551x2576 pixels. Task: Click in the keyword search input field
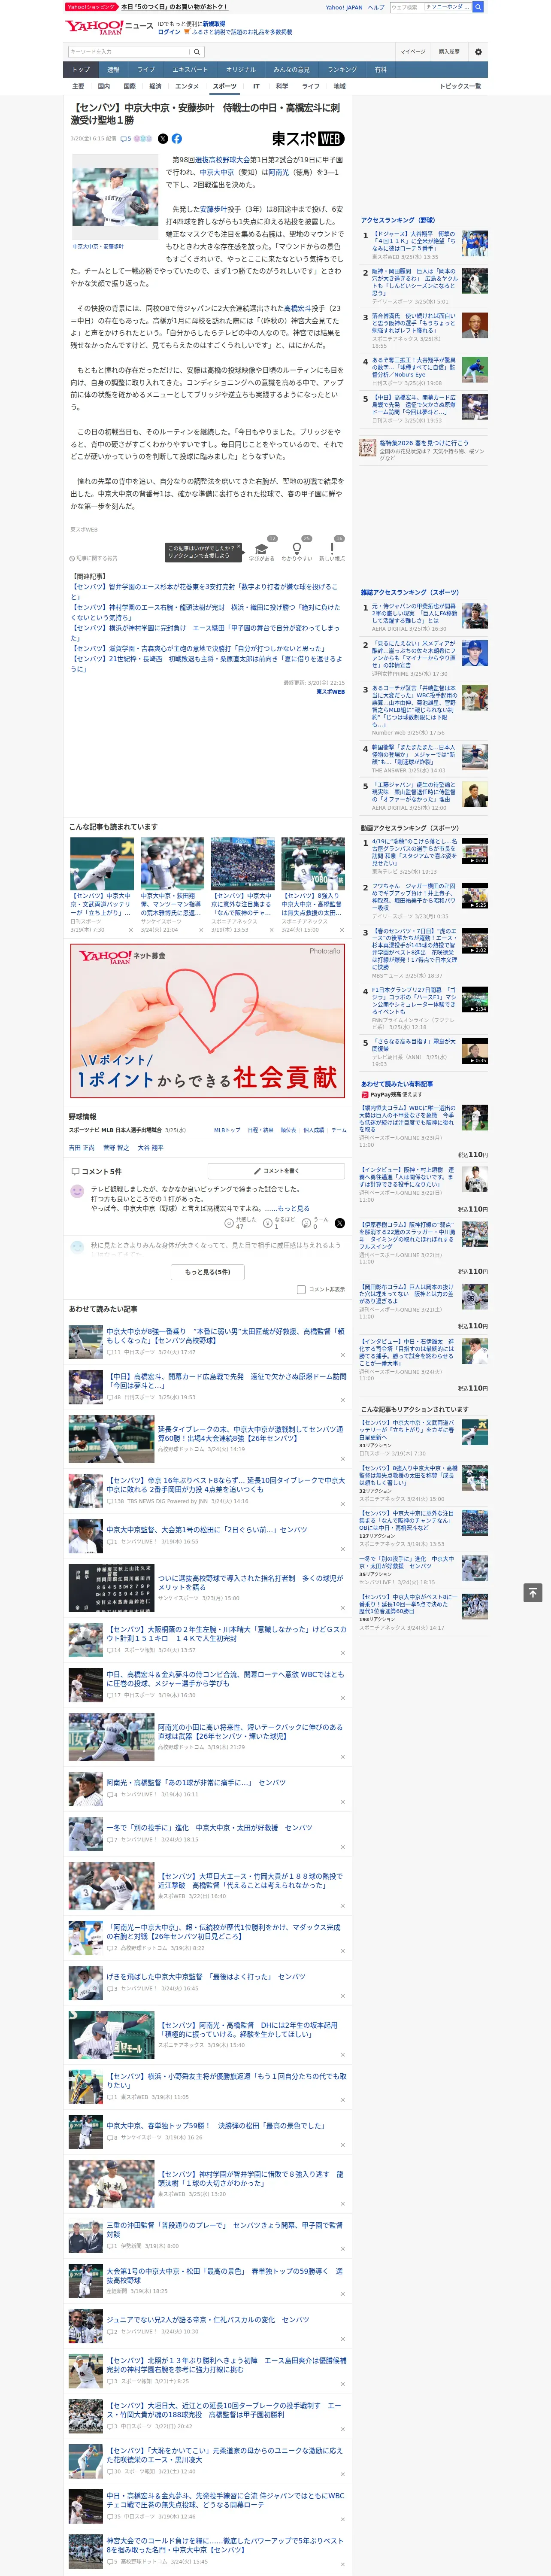coord(129,51)
